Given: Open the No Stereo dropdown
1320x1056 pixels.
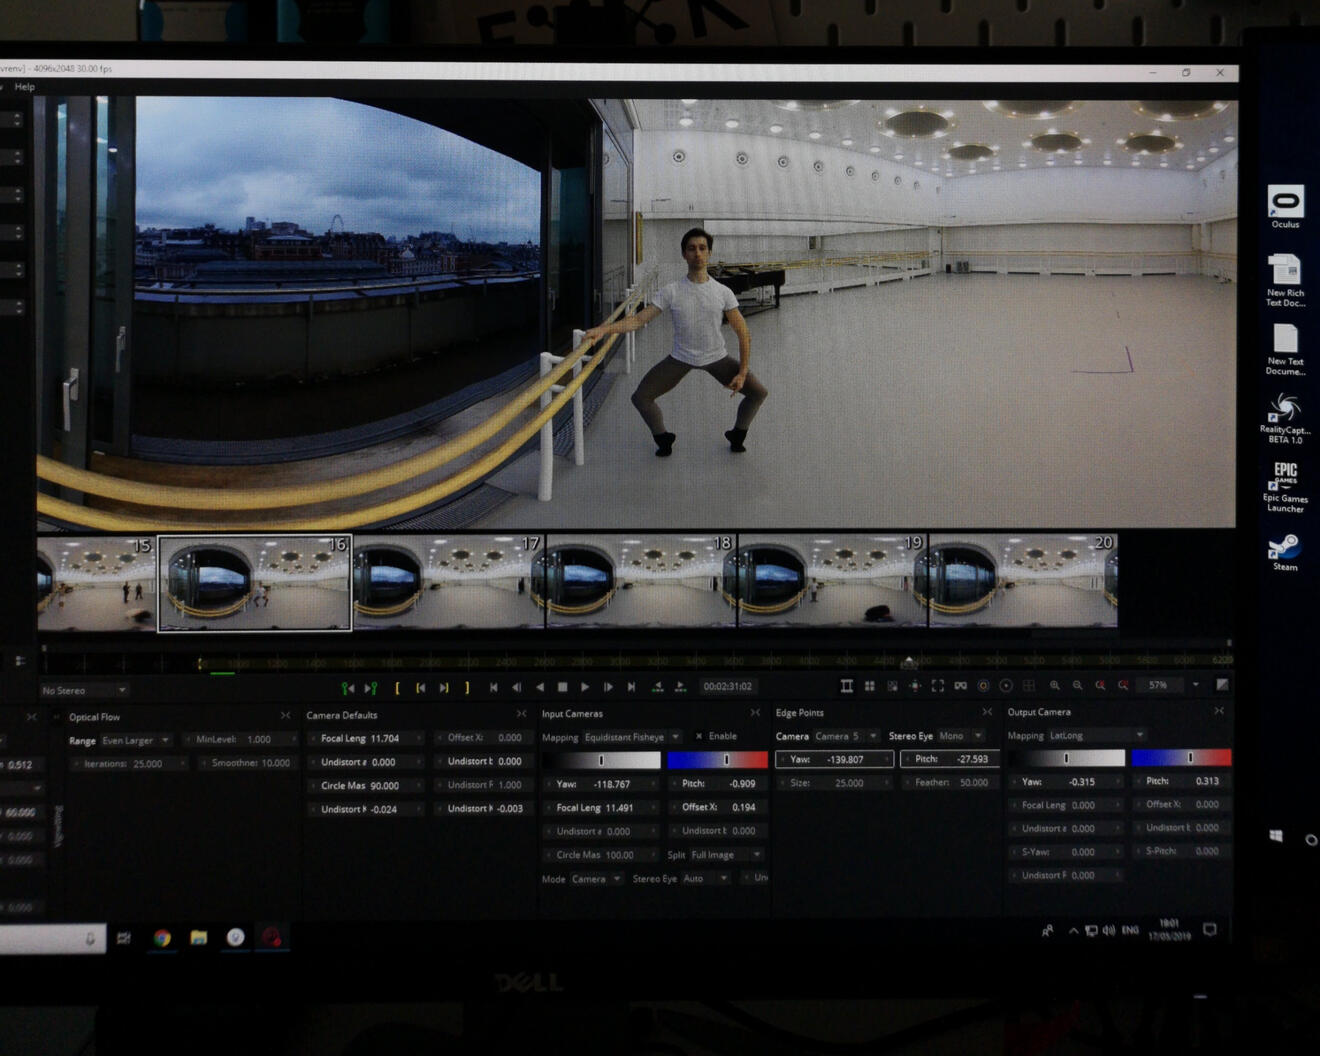Looking at the screenshot, I should click(x=84, y=690).
